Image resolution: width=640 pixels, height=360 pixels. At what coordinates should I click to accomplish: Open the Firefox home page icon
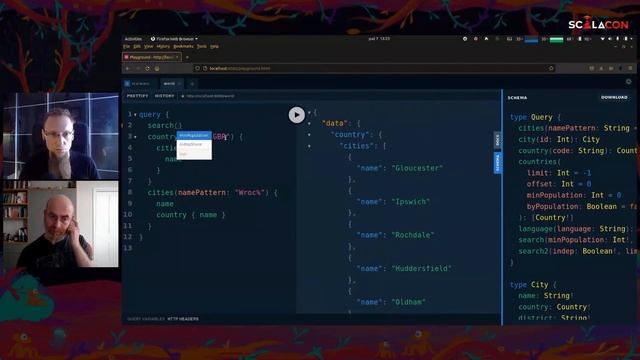tap(157, 69)
